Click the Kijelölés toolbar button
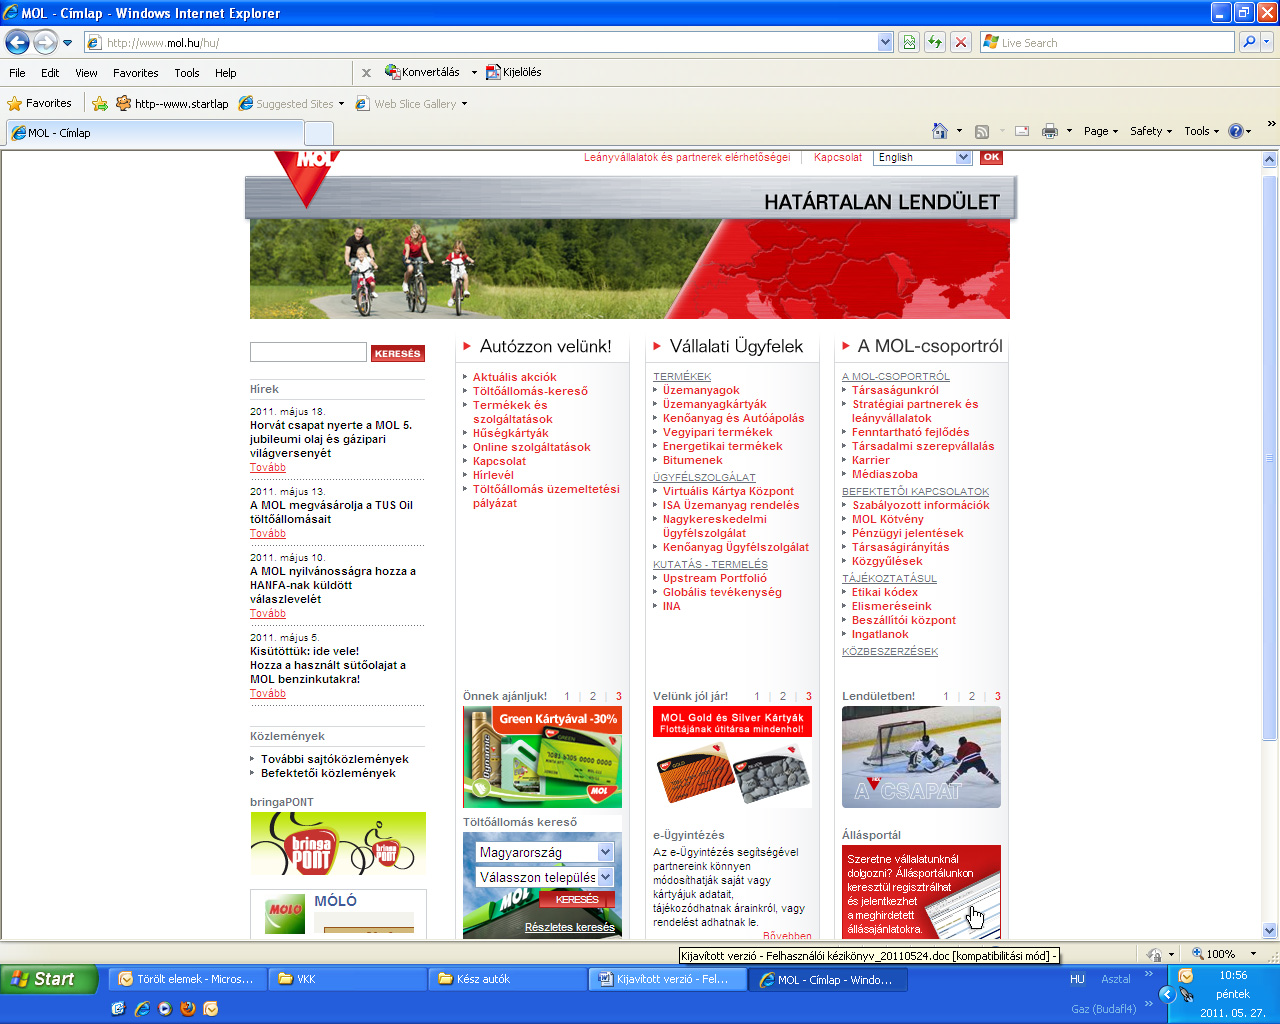Viewport: 1280px width, 1024px height. pos(514,72)
